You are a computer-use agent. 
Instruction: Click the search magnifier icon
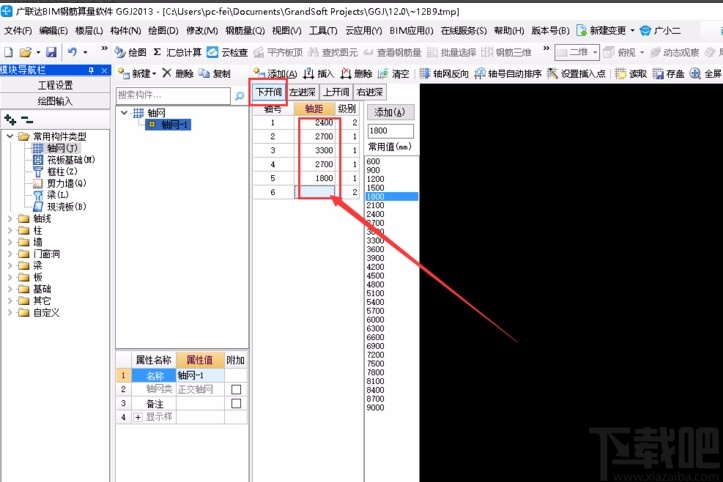[x=239, y=95]
